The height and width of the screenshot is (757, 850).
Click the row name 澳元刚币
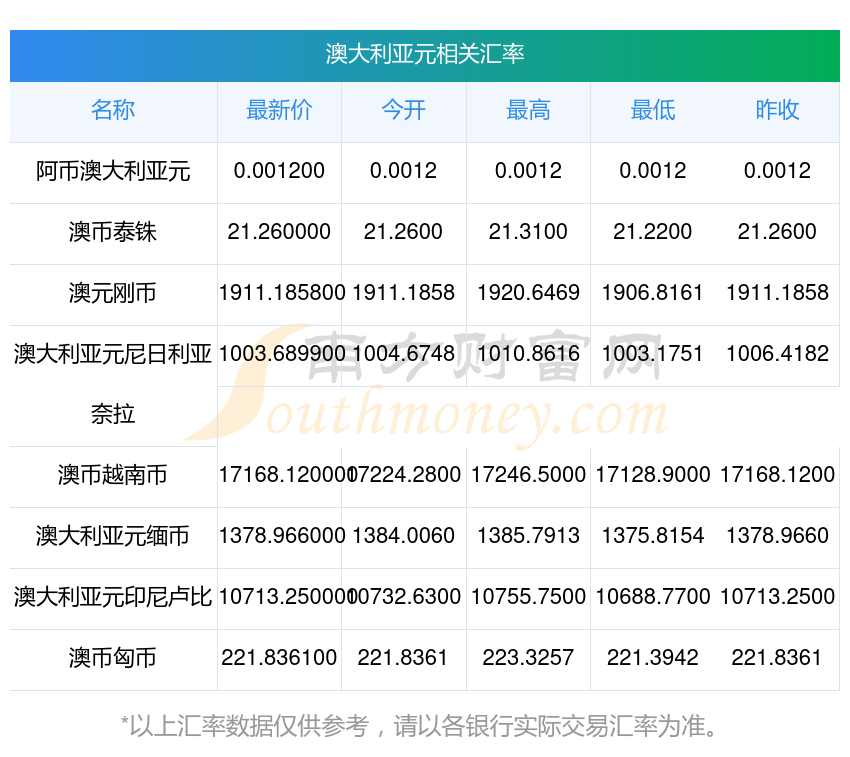[x=113, y=293]
